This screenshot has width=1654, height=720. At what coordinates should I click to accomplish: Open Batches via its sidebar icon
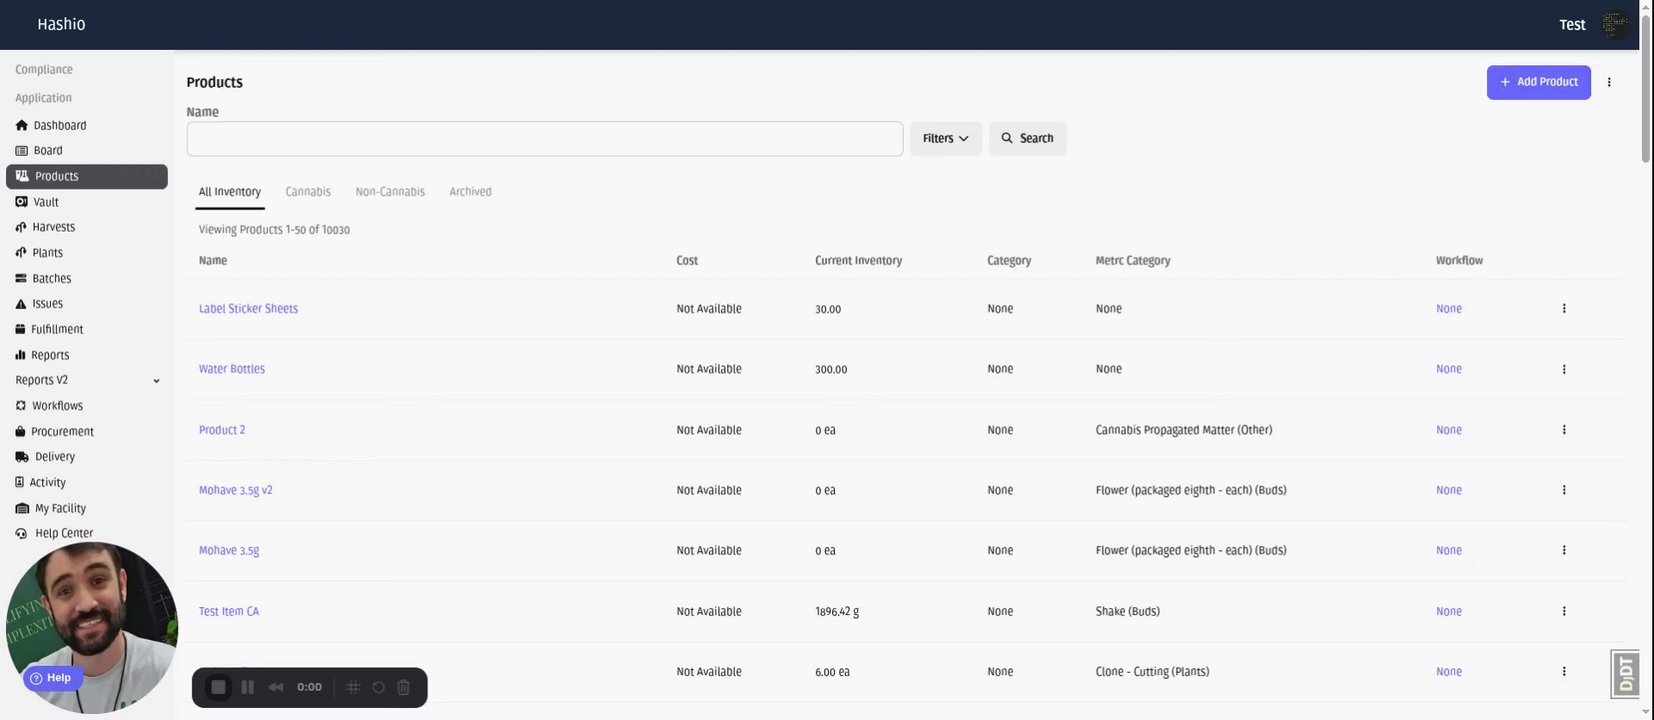[21, 278]
